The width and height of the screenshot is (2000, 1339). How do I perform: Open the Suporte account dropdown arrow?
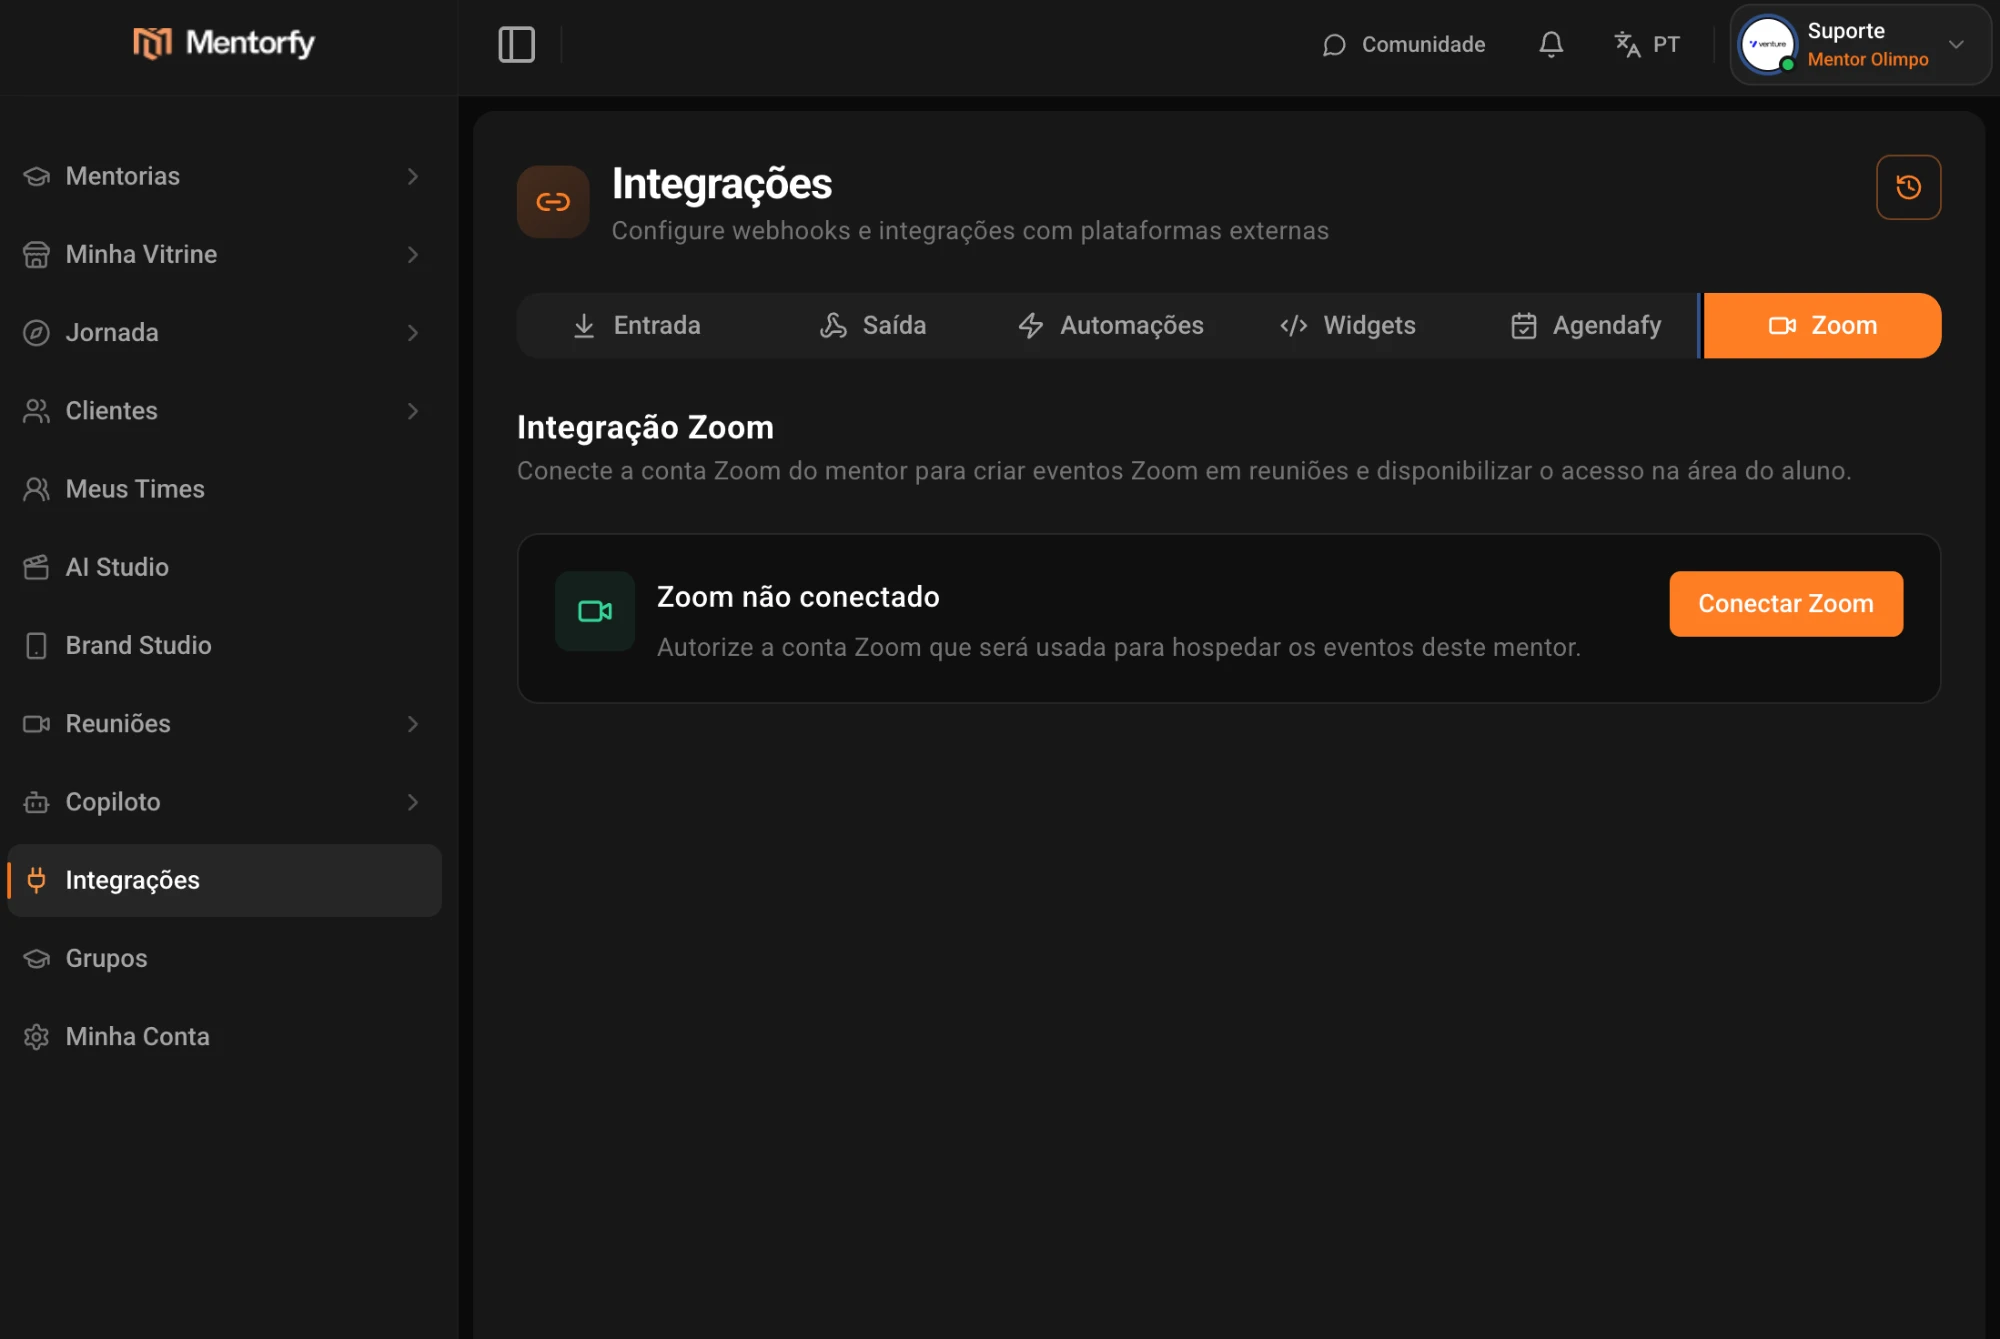[1956, 44]
